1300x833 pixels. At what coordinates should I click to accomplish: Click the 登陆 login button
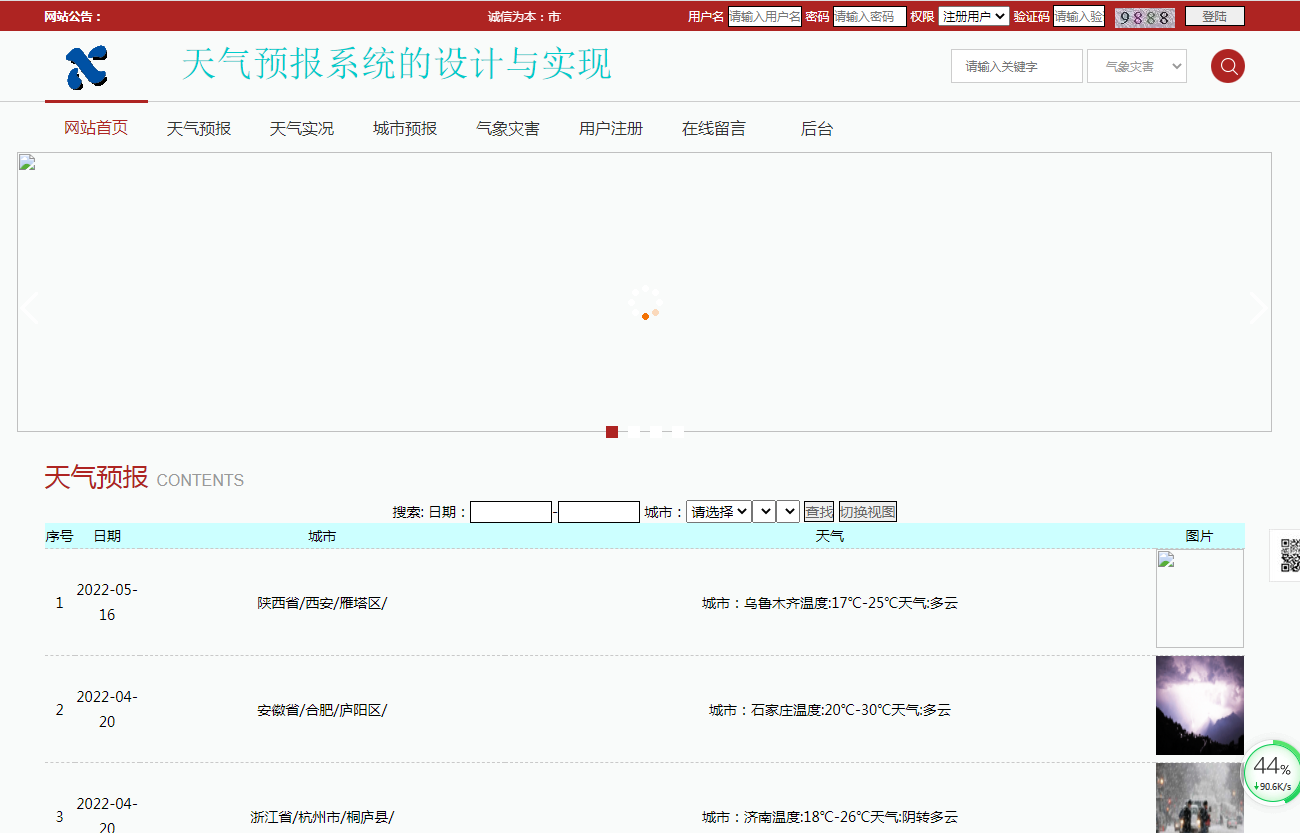[x=1214, y=17]
